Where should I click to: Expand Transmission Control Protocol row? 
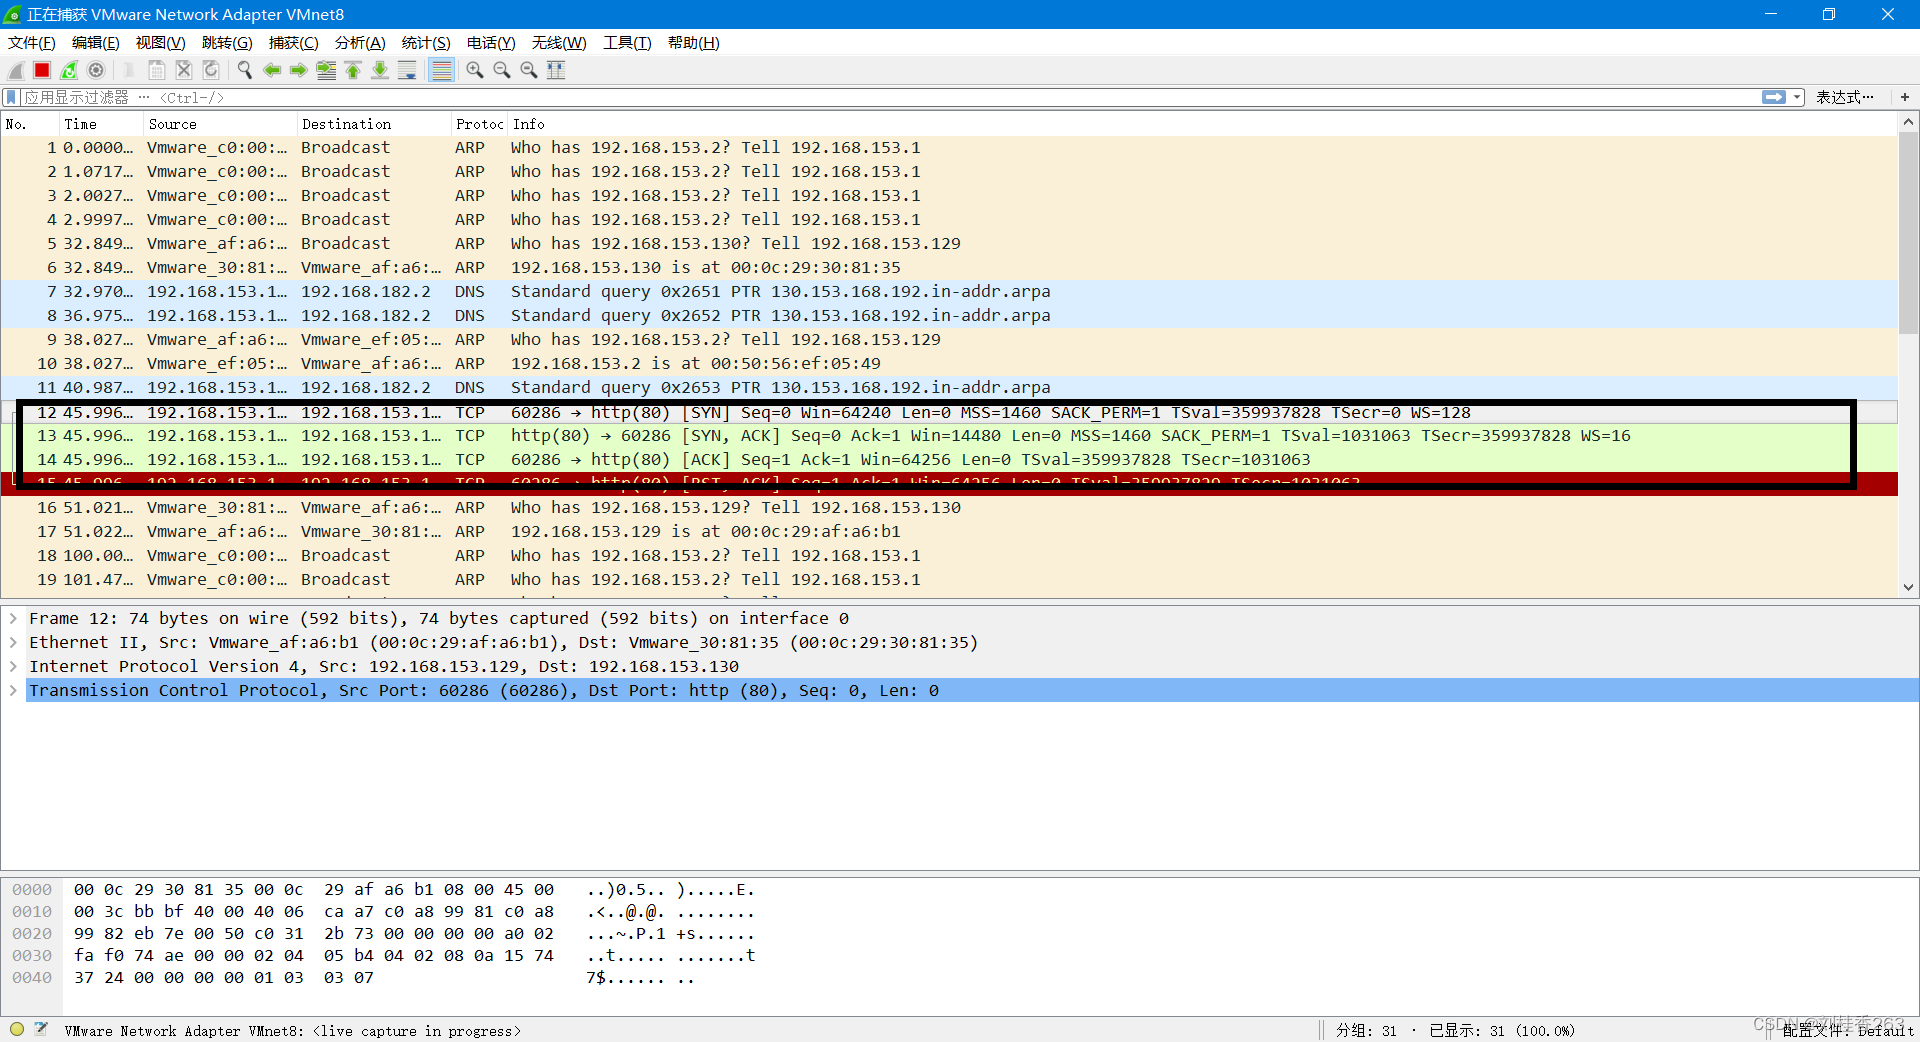pyautogui.click(x=13, y=691)
